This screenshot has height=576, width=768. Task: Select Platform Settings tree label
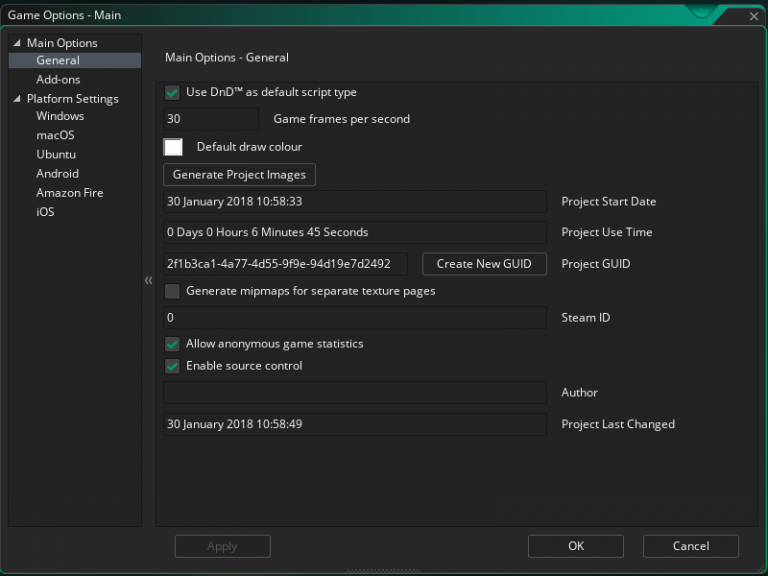pos(72,99)
